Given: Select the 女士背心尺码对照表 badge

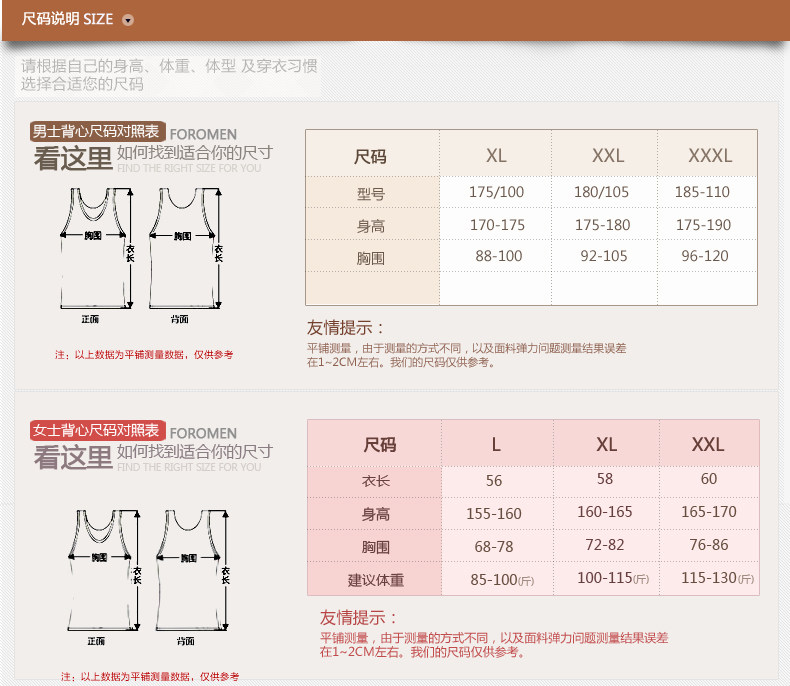Looking at the screenshot, I should tap(97, 430).
